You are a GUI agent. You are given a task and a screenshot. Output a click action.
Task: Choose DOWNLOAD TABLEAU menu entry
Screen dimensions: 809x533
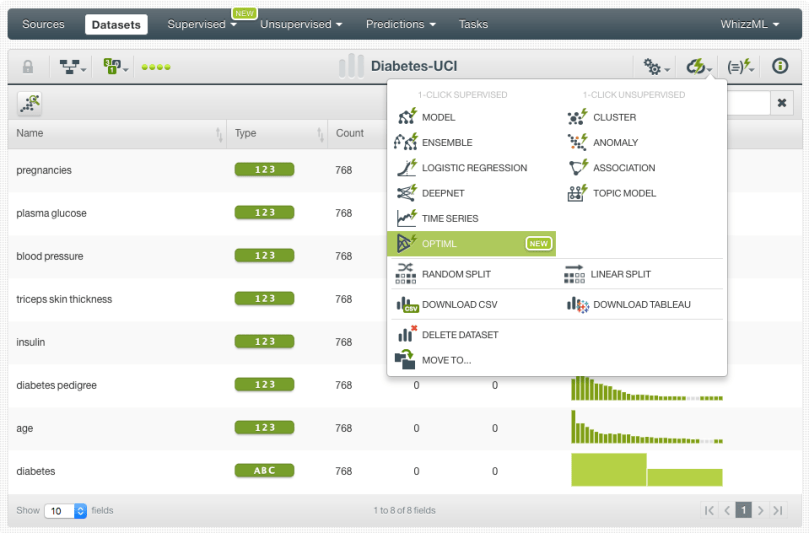pos(642,305)
